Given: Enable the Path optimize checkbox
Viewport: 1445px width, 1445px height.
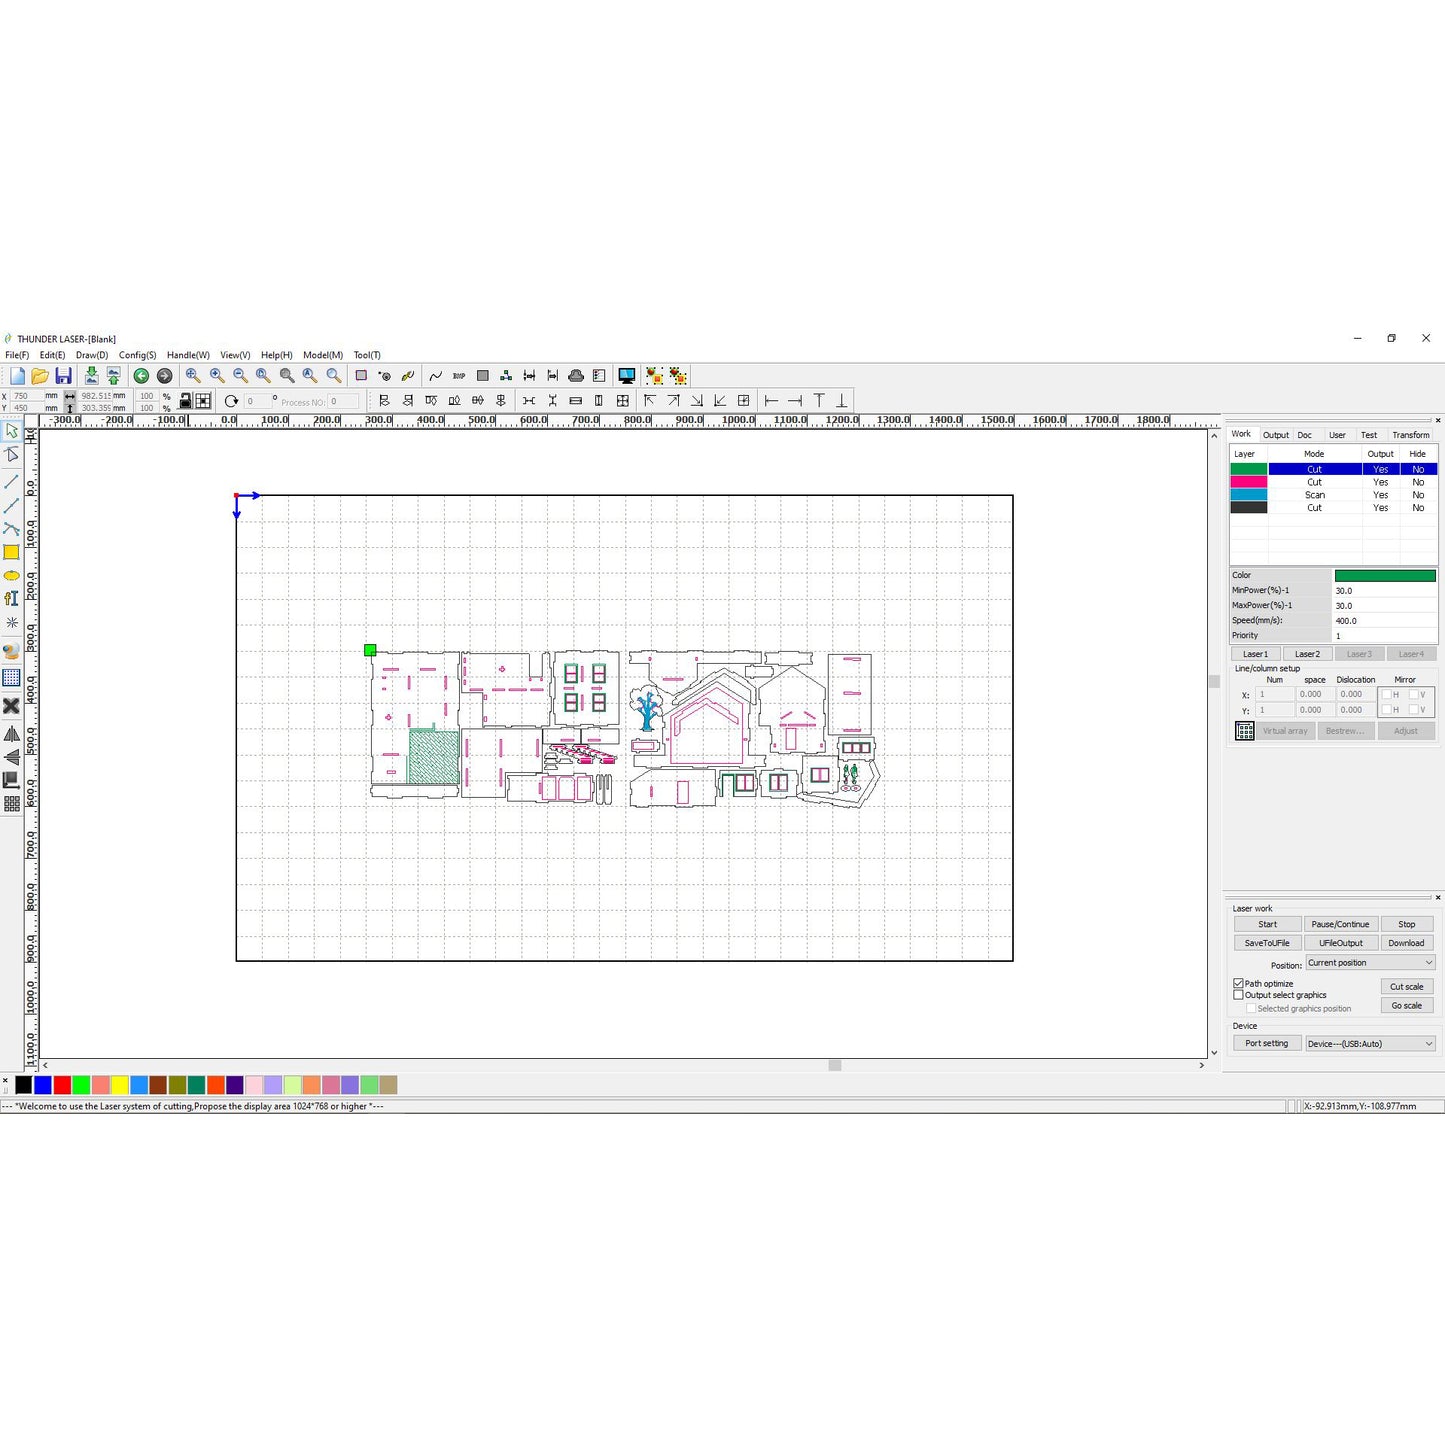Looking at the screenshot, I should coord(1238,984).
